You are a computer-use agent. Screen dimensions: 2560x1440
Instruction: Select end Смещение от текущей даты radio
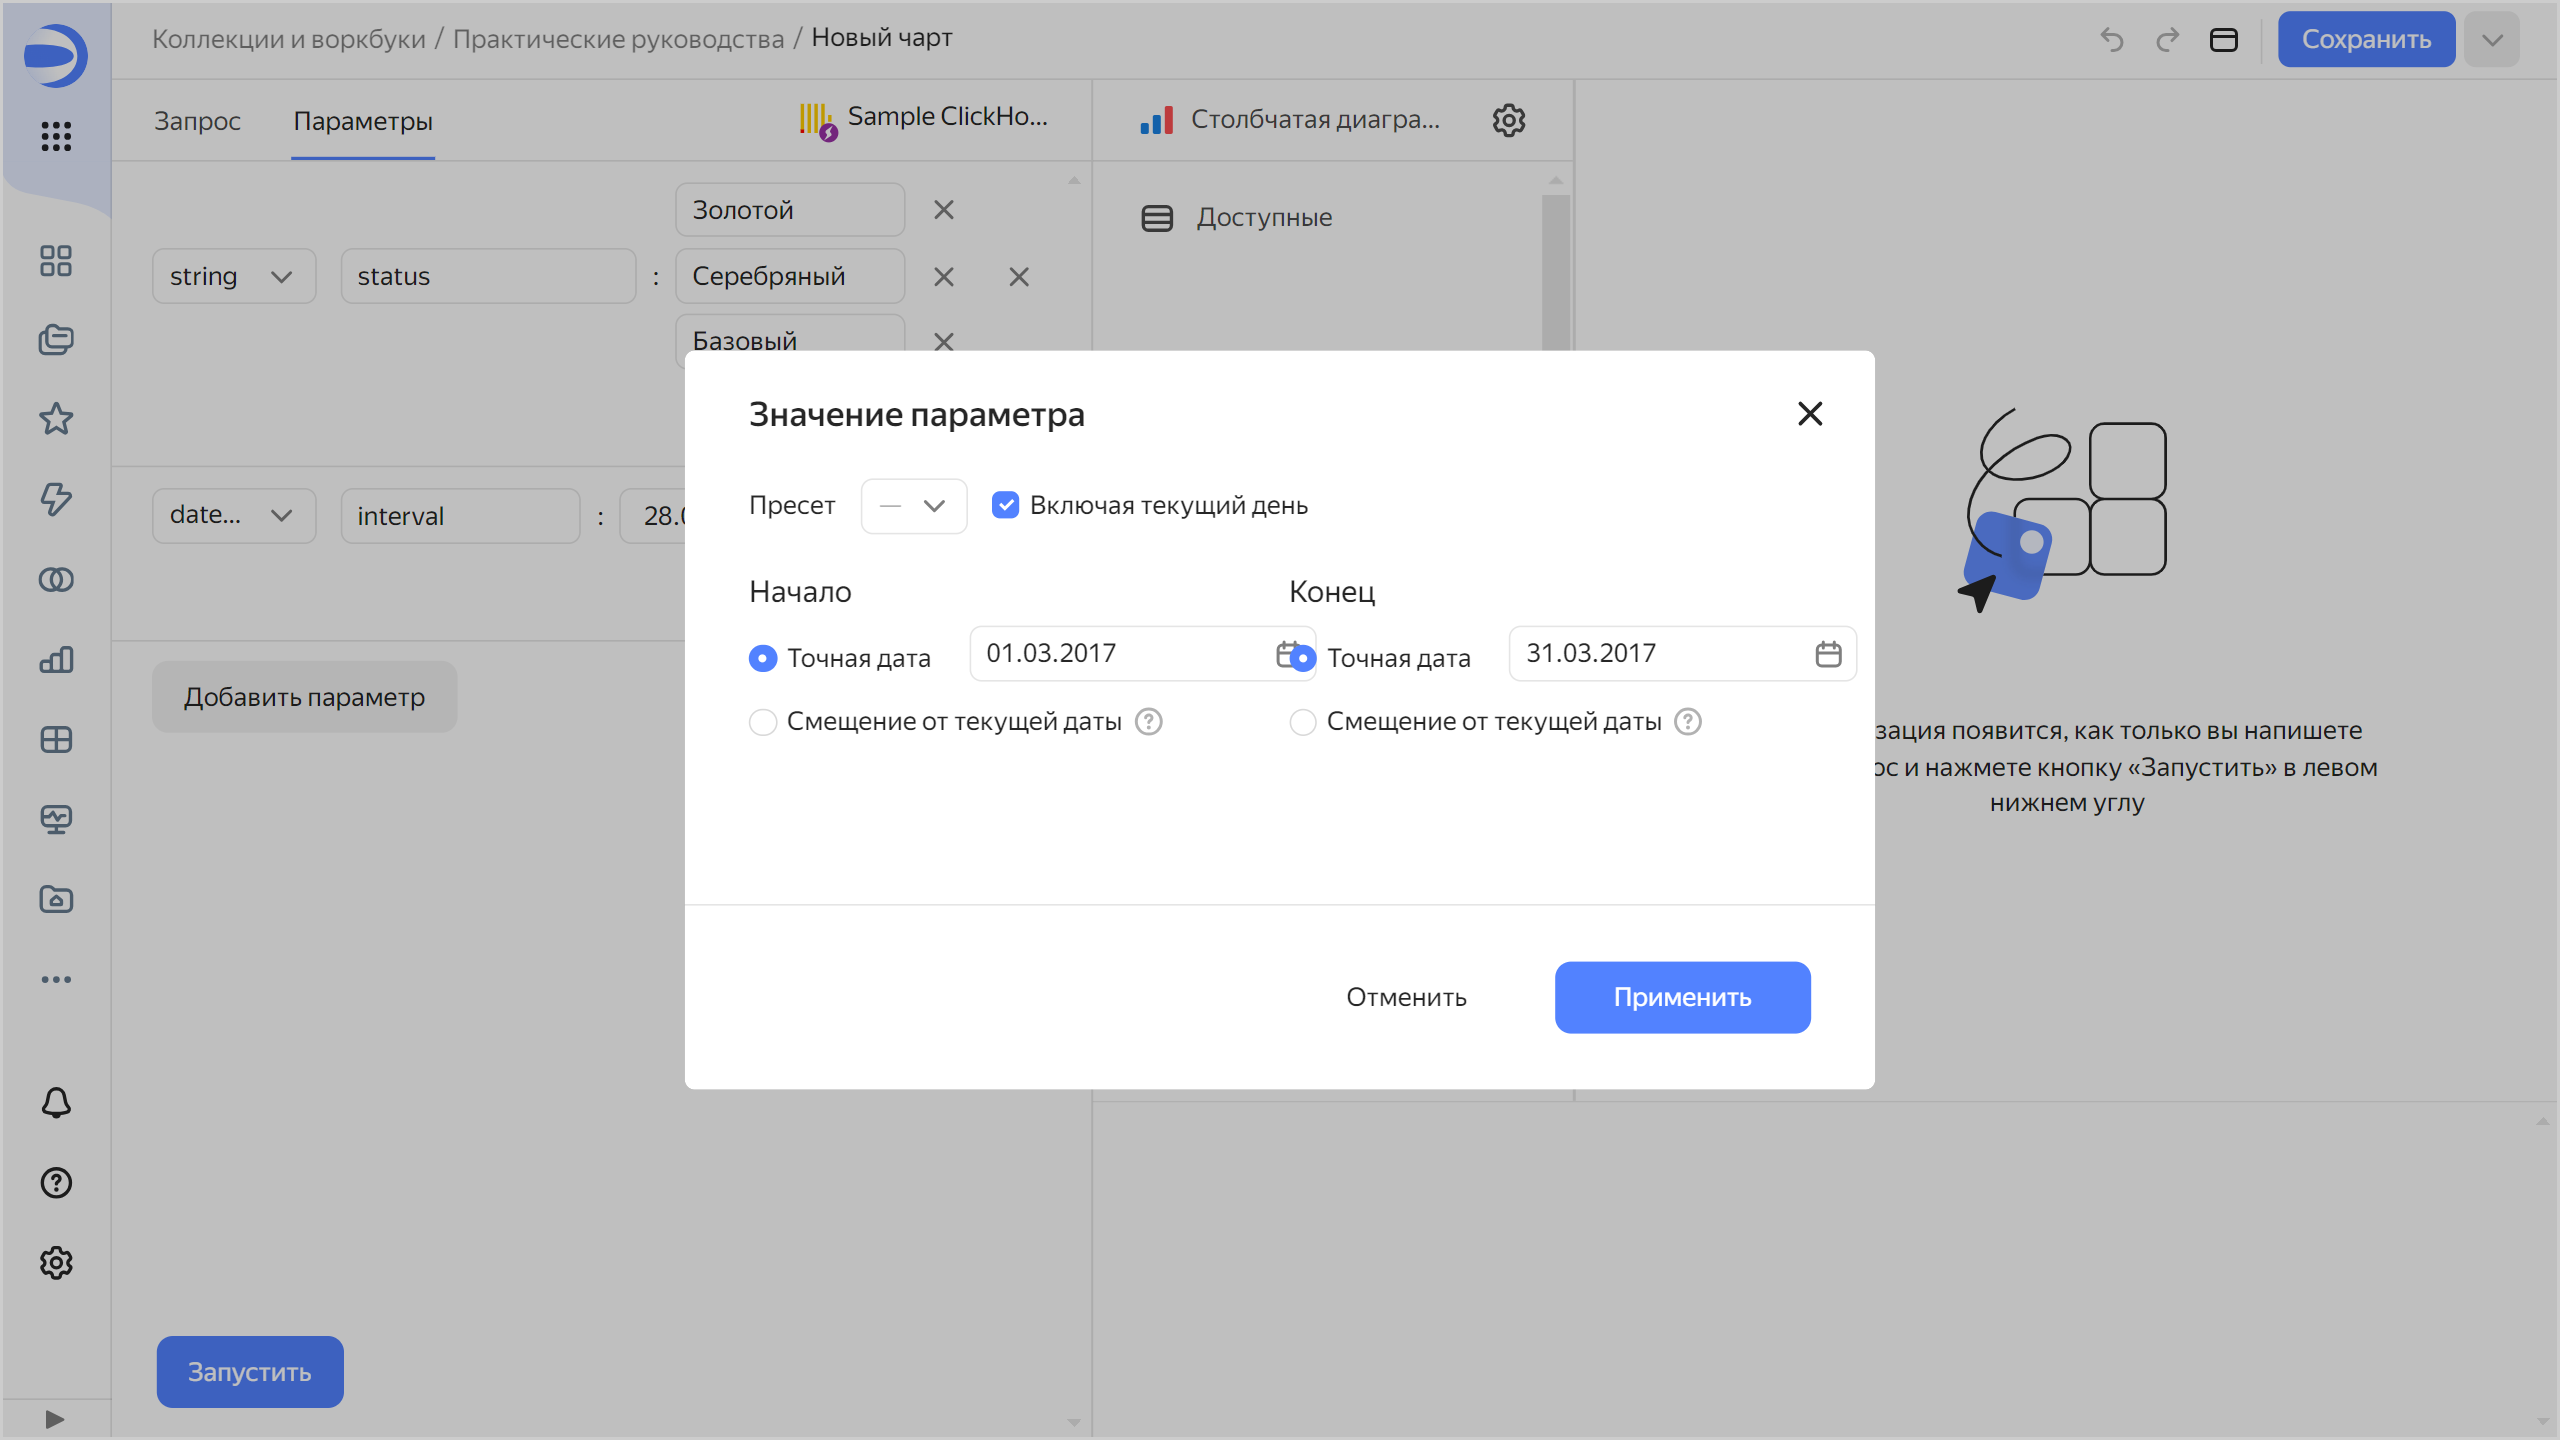pos(1302,722)
